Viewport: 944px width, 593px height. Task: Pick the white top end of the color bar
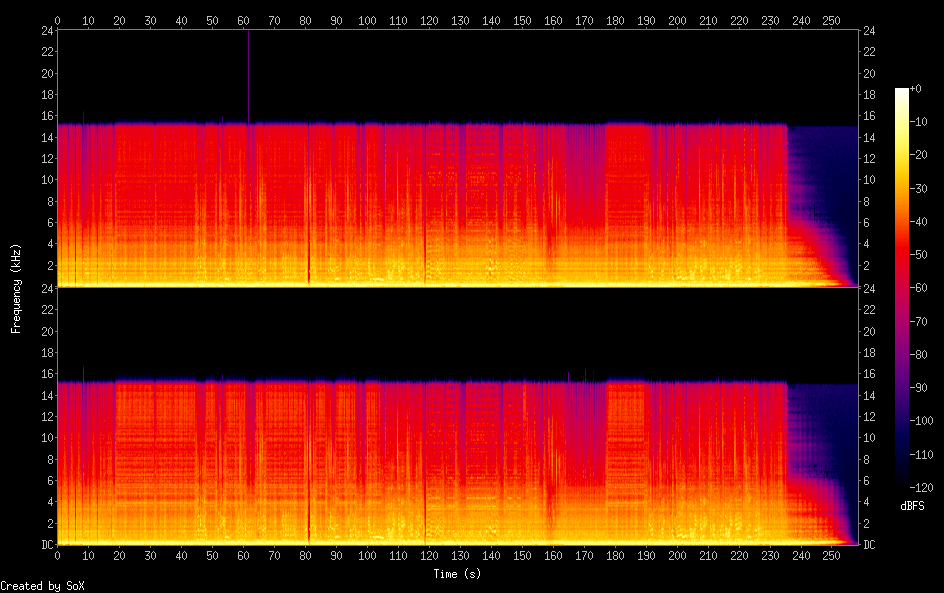[902, 91]
